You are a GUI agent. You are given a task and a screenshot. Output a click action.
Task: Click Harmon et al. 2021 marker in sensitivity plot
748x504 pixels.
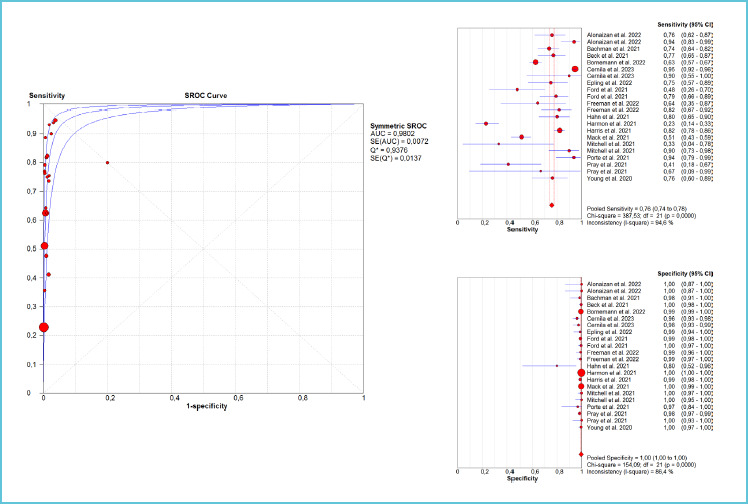tap(486, 123)
